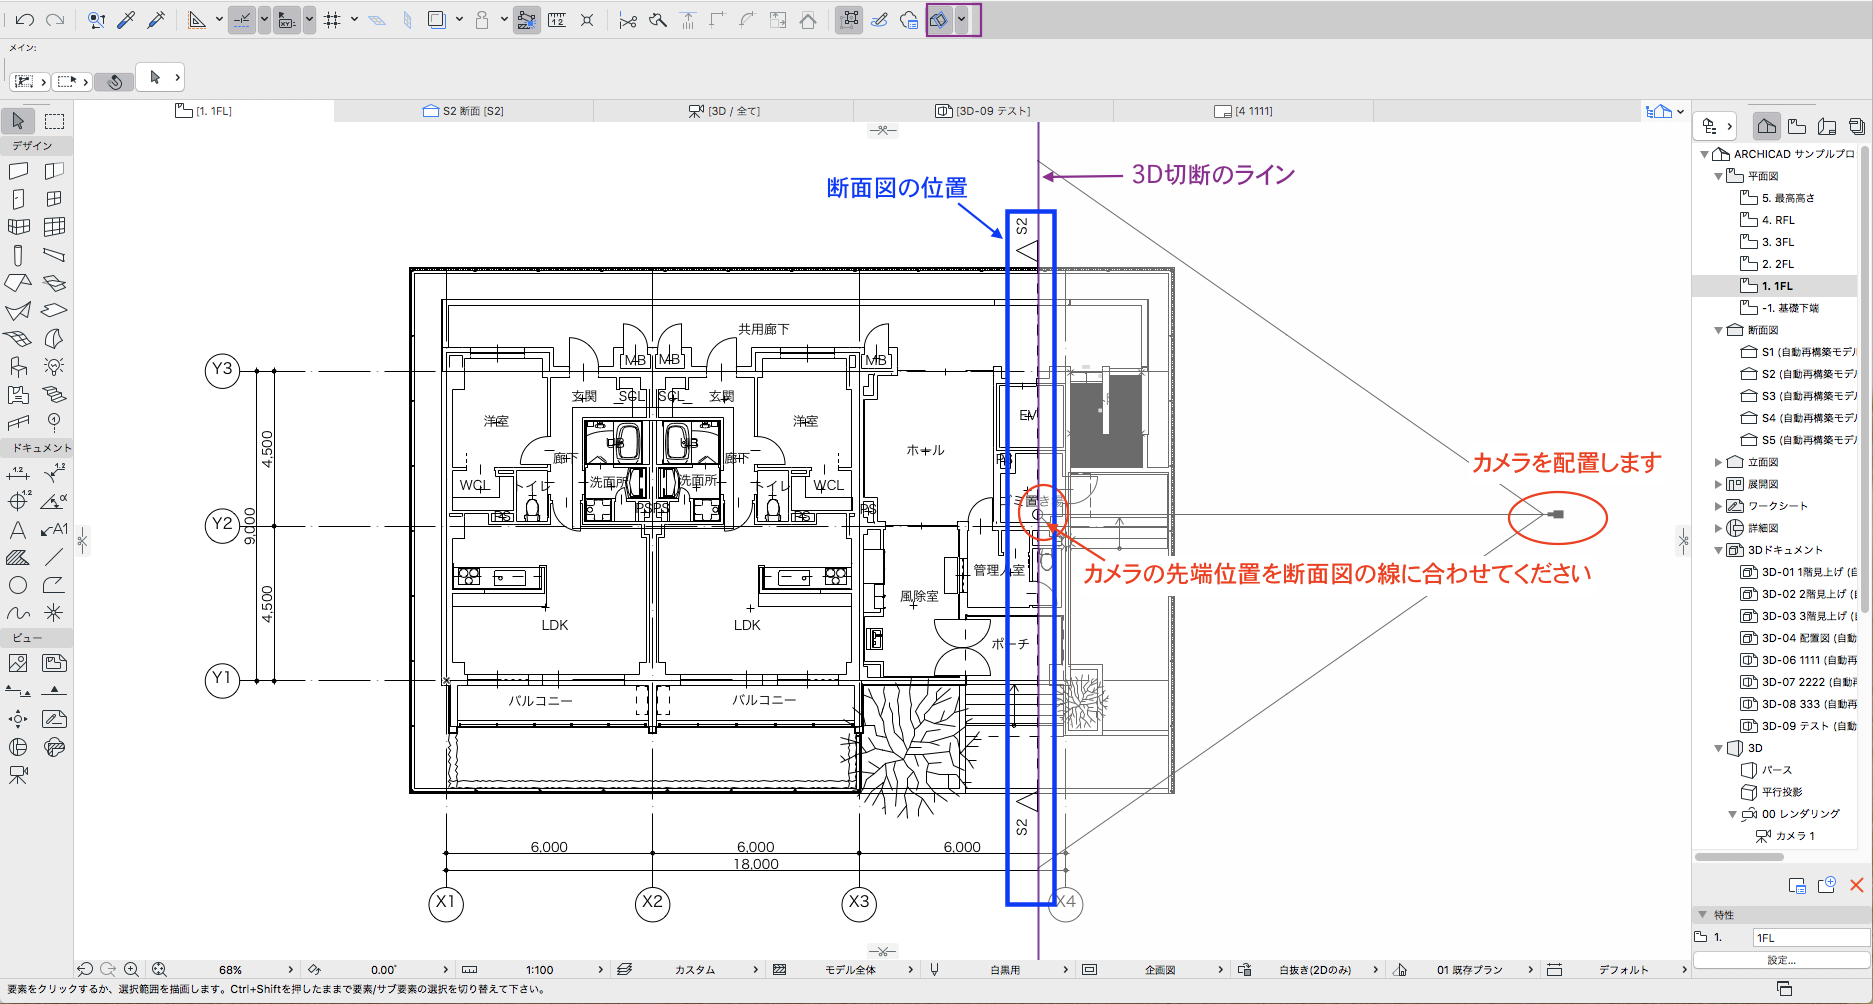Select the Column tool in toolbox
1873x1004 pixels.
pyautogui.click(x=18, y=255)
